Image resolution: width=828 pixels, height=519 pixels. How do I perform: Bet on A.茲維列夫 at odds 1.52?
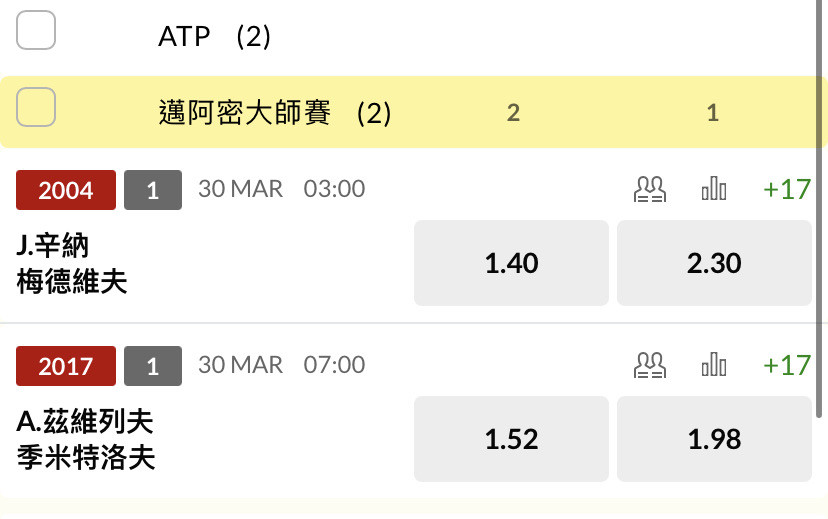coord(511,439)
